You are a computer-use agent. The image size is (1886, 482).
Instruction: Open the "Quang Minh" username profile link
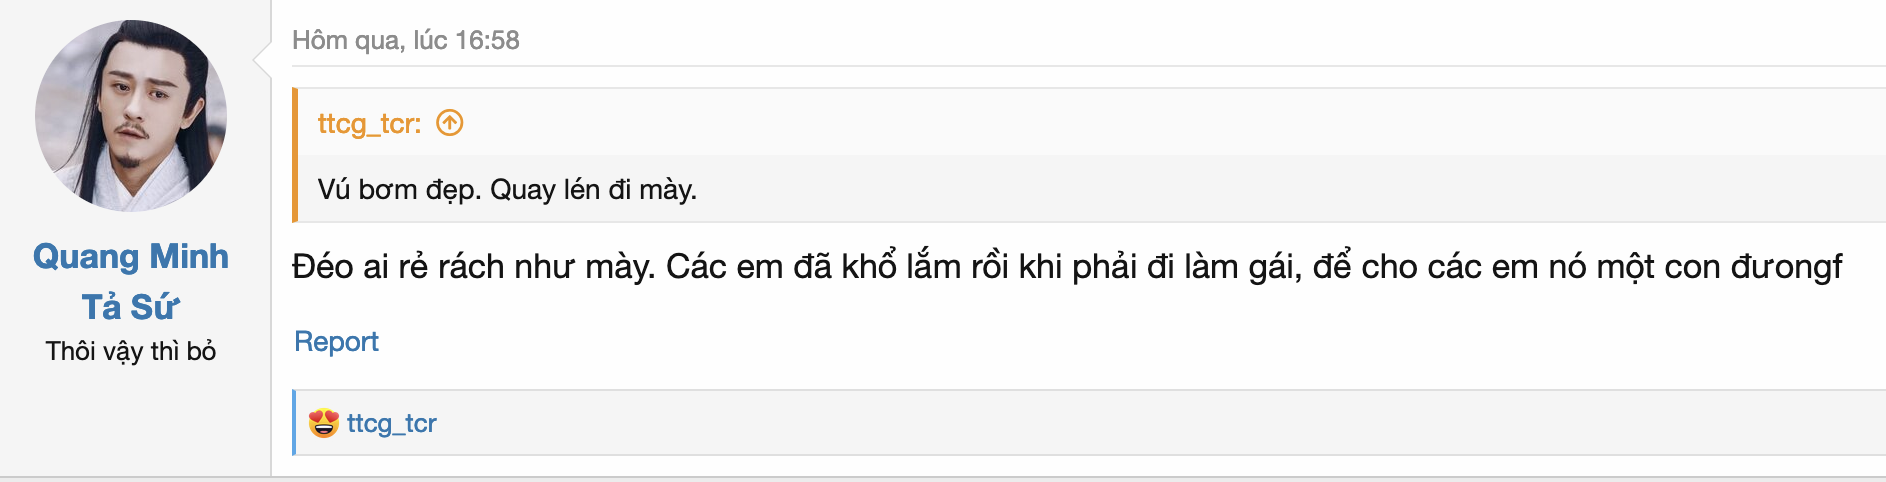coord(131,257)
